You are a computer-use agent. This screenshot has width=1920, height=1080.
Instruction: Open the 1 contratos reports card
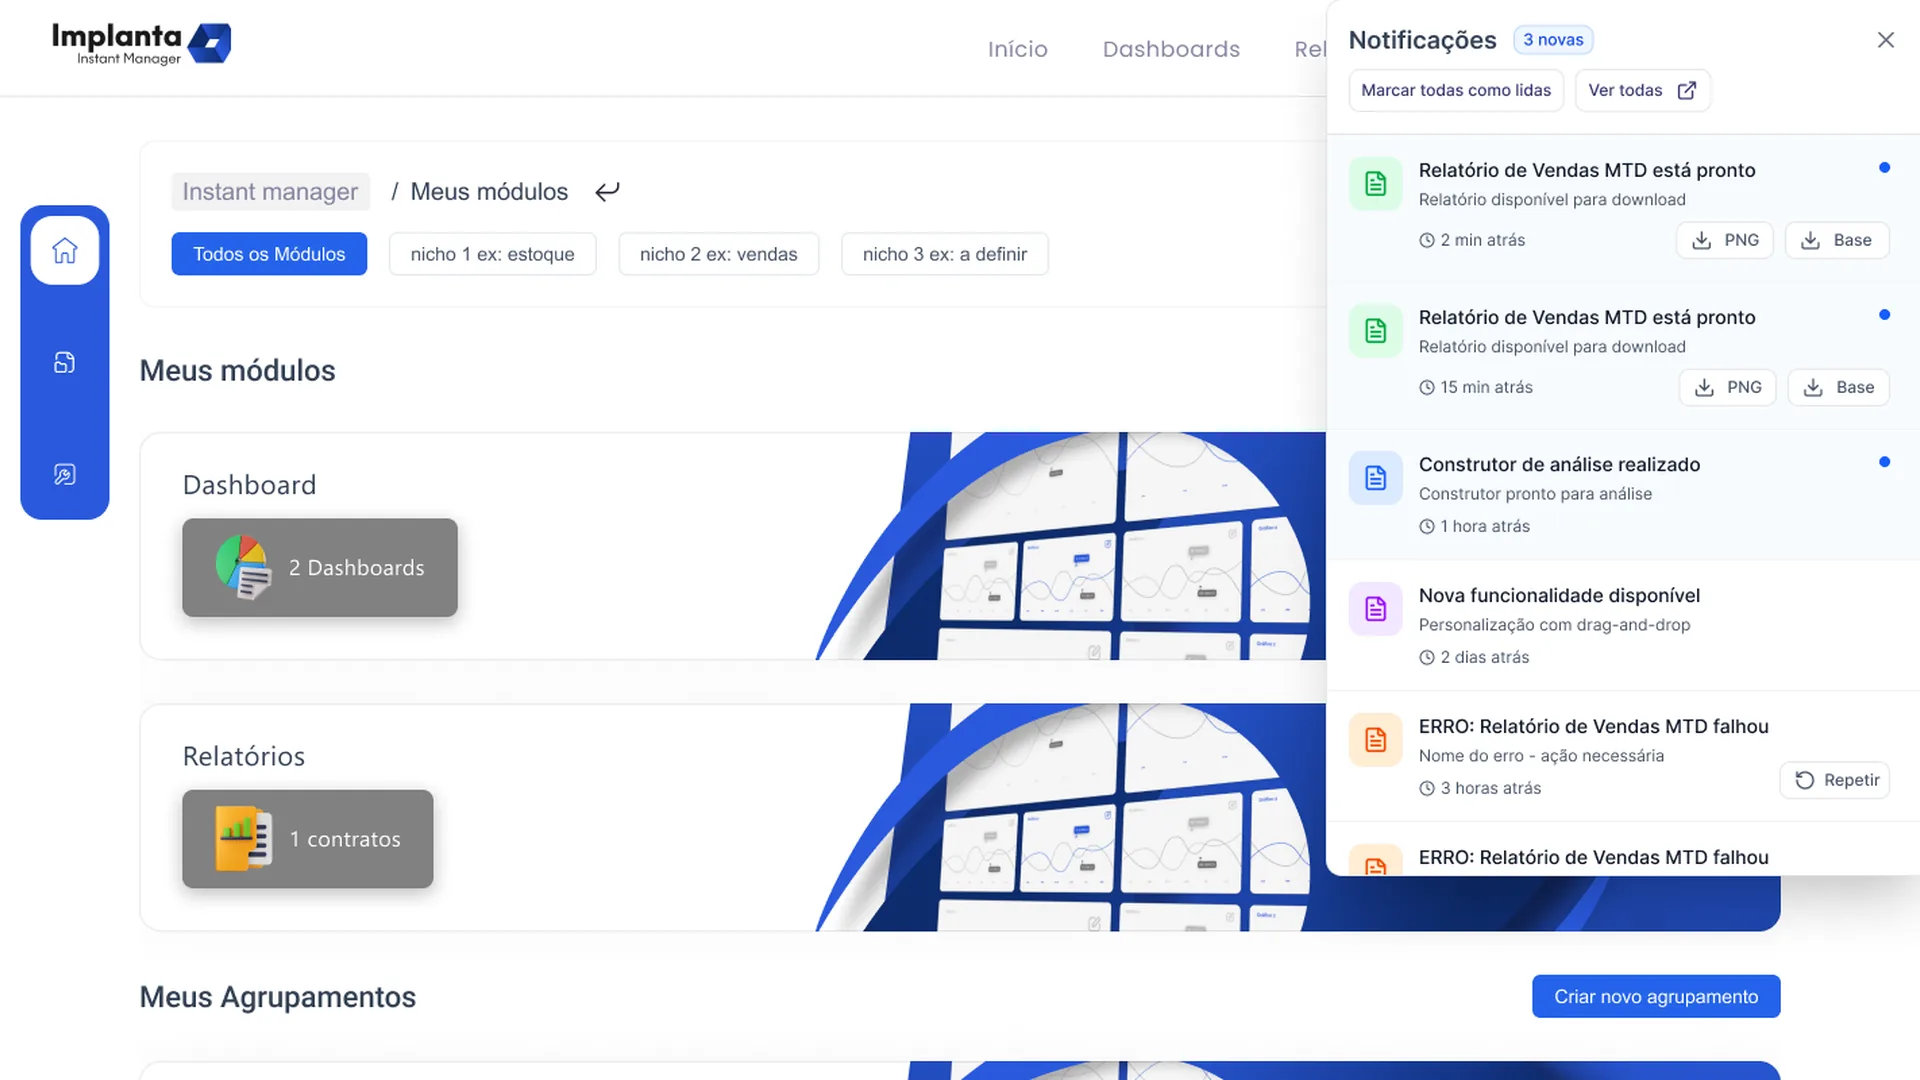pos(308,839)
